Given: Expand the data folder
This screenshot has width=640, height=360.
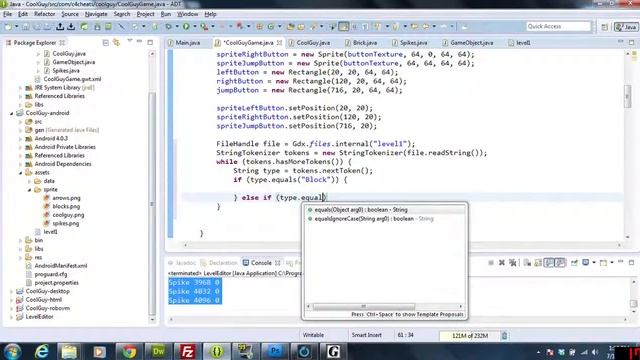Looking at the screenshot, I should pos(29,181).
